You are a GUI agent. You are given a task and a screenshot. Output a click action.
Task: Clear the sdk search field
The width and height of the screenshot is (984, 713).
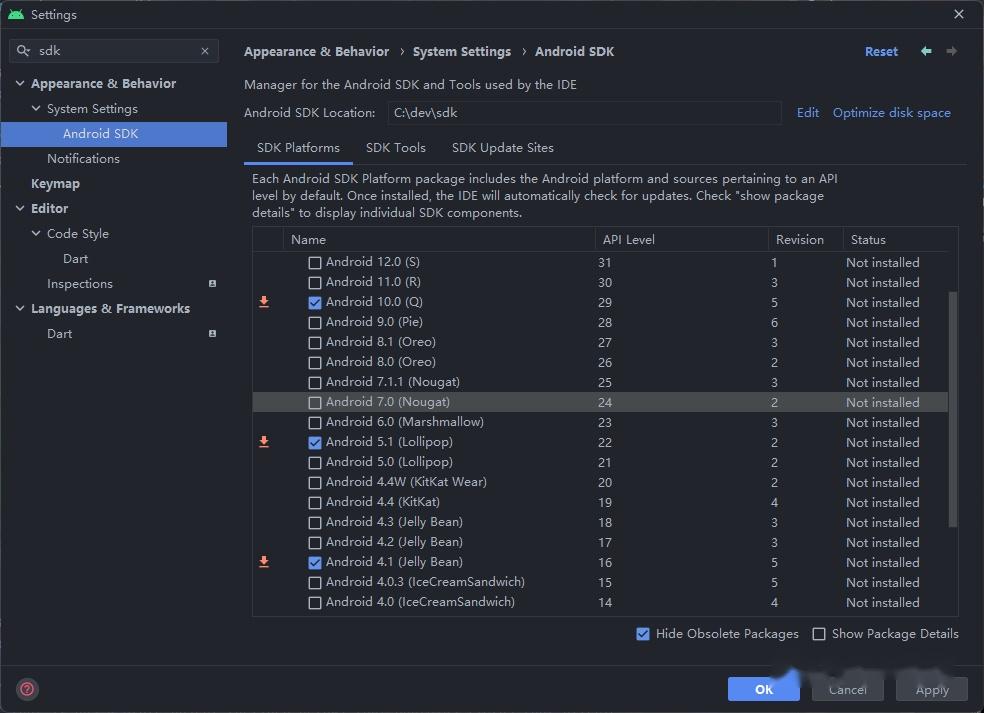click(205, 51)
